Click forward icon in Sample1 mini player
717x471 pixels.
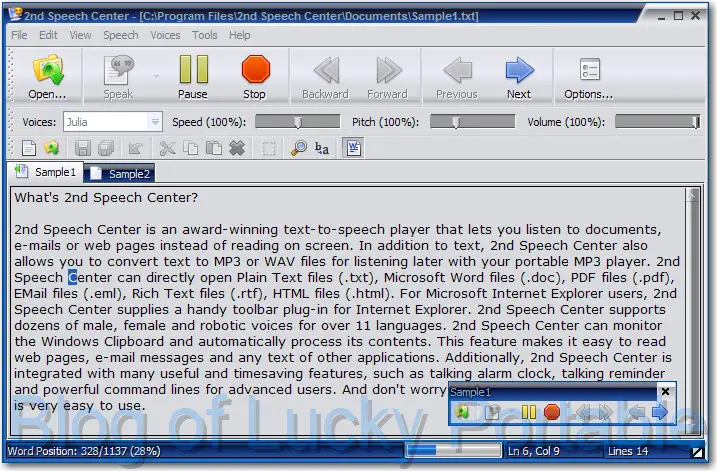[605, 412]
